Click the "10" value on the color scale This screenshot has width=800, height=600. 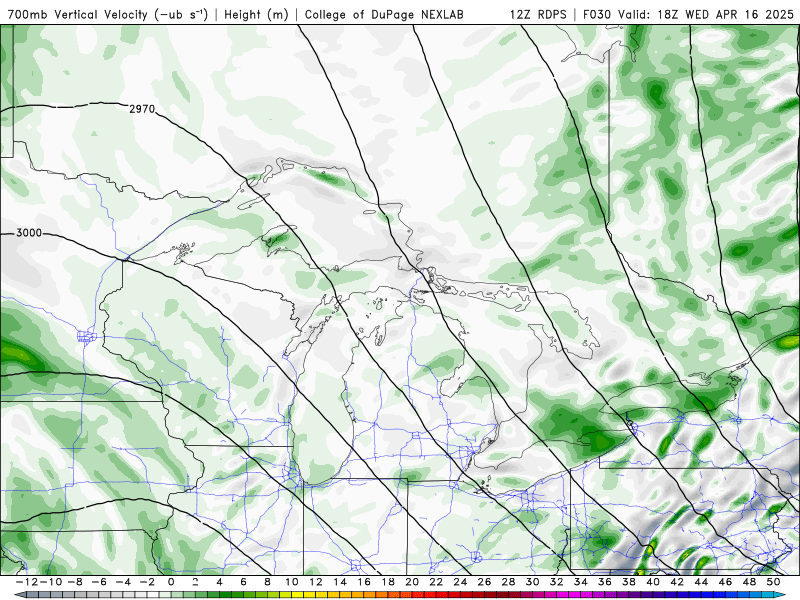click(291, 582)
